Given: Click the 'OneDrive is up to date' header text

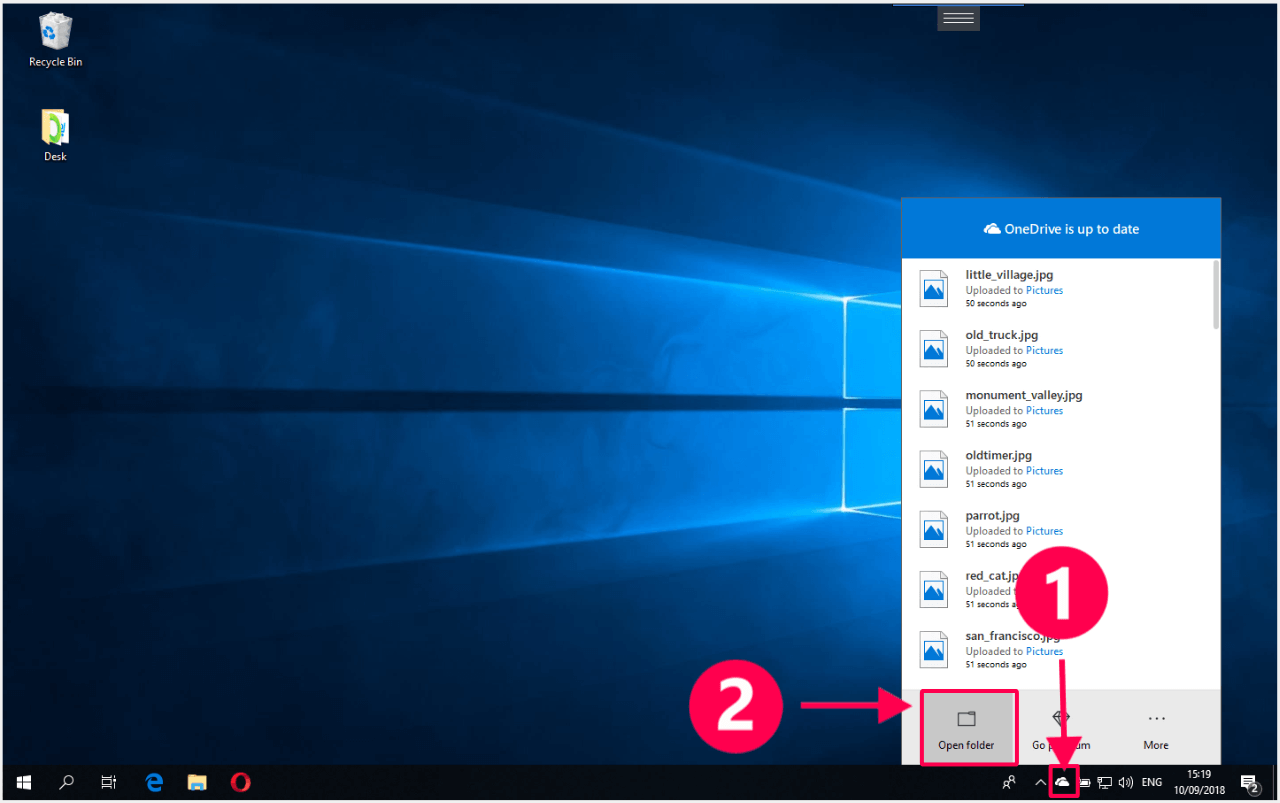Looking at the screenshot, I should [x=1071, y=229].
